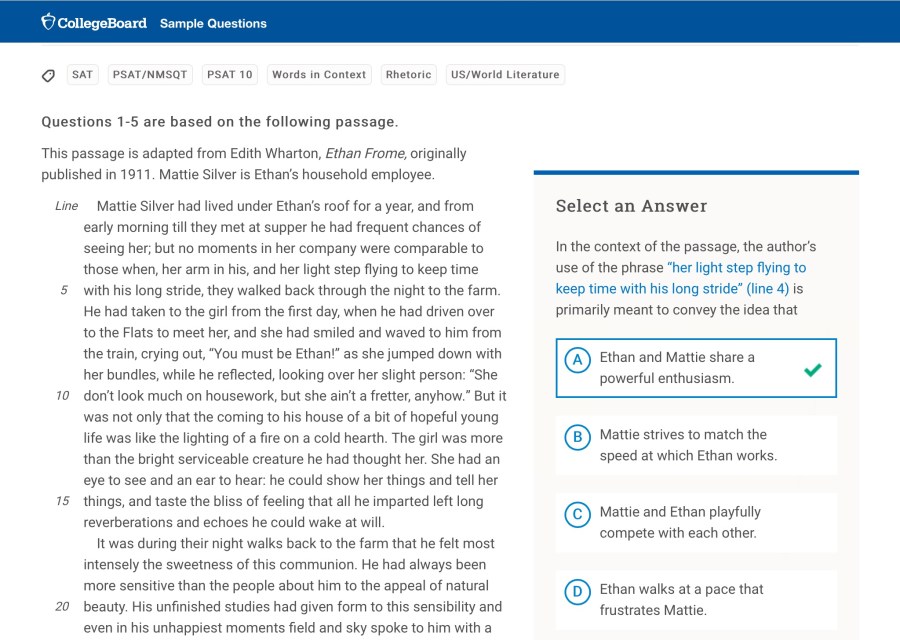Viewport: 900px width, 640px height.
Task: Open the PSAT/NMSQT tag
Action: [148, 75]
